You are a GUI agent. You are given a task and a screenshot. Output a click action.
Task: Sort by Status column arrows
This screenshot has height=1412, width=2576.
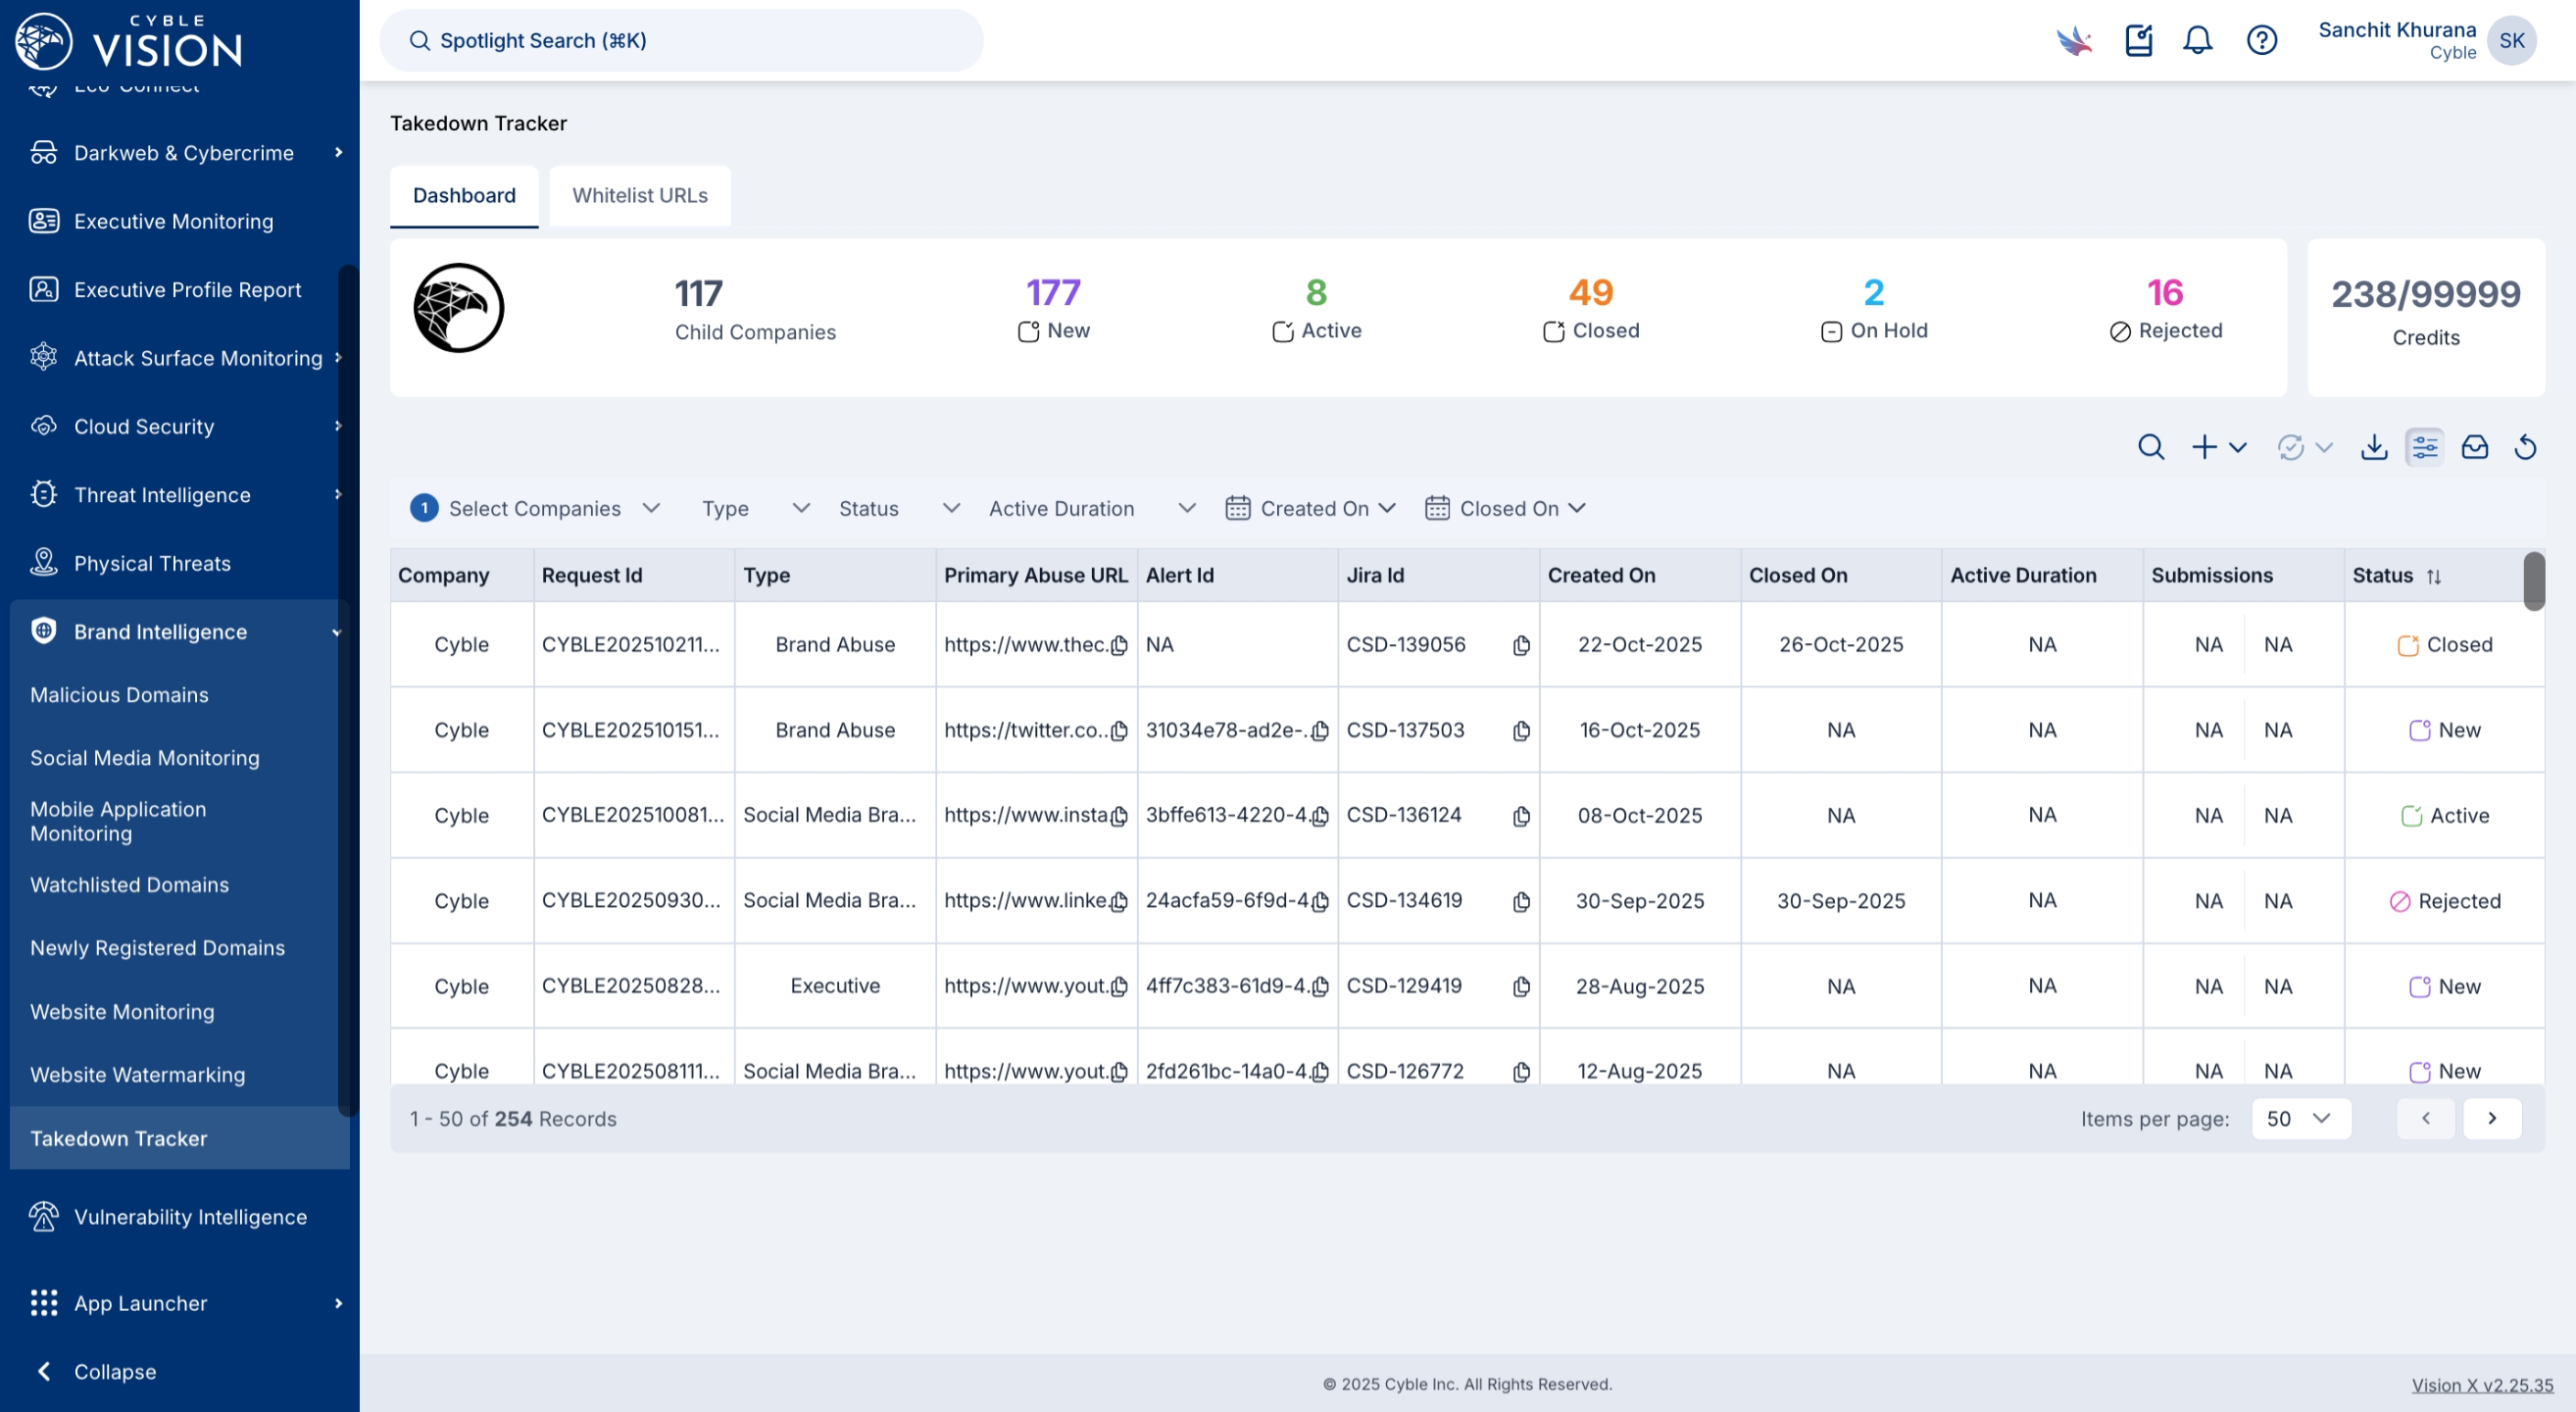tap(2434, 576)
